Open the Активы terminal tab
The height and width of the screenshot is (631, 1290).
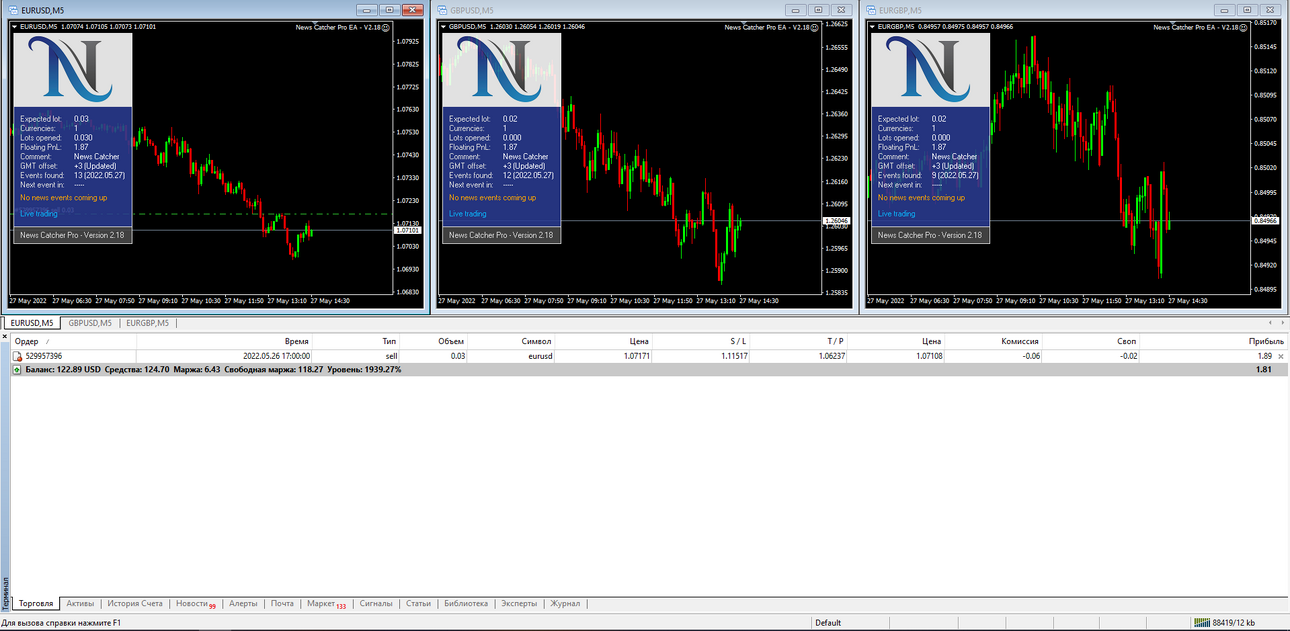pyautogui.click(x=80, y=604)
